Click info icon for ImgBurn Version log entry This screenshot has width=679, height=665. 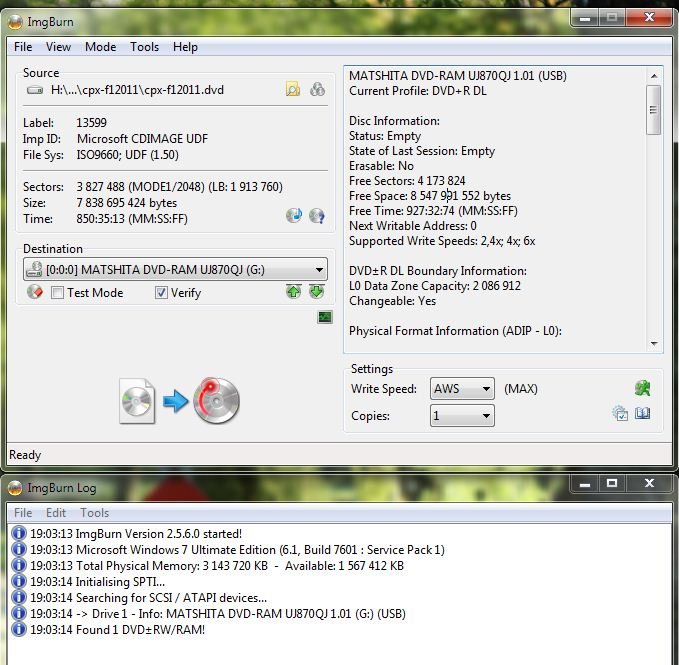pyautogui.click(x=19, y=533)
